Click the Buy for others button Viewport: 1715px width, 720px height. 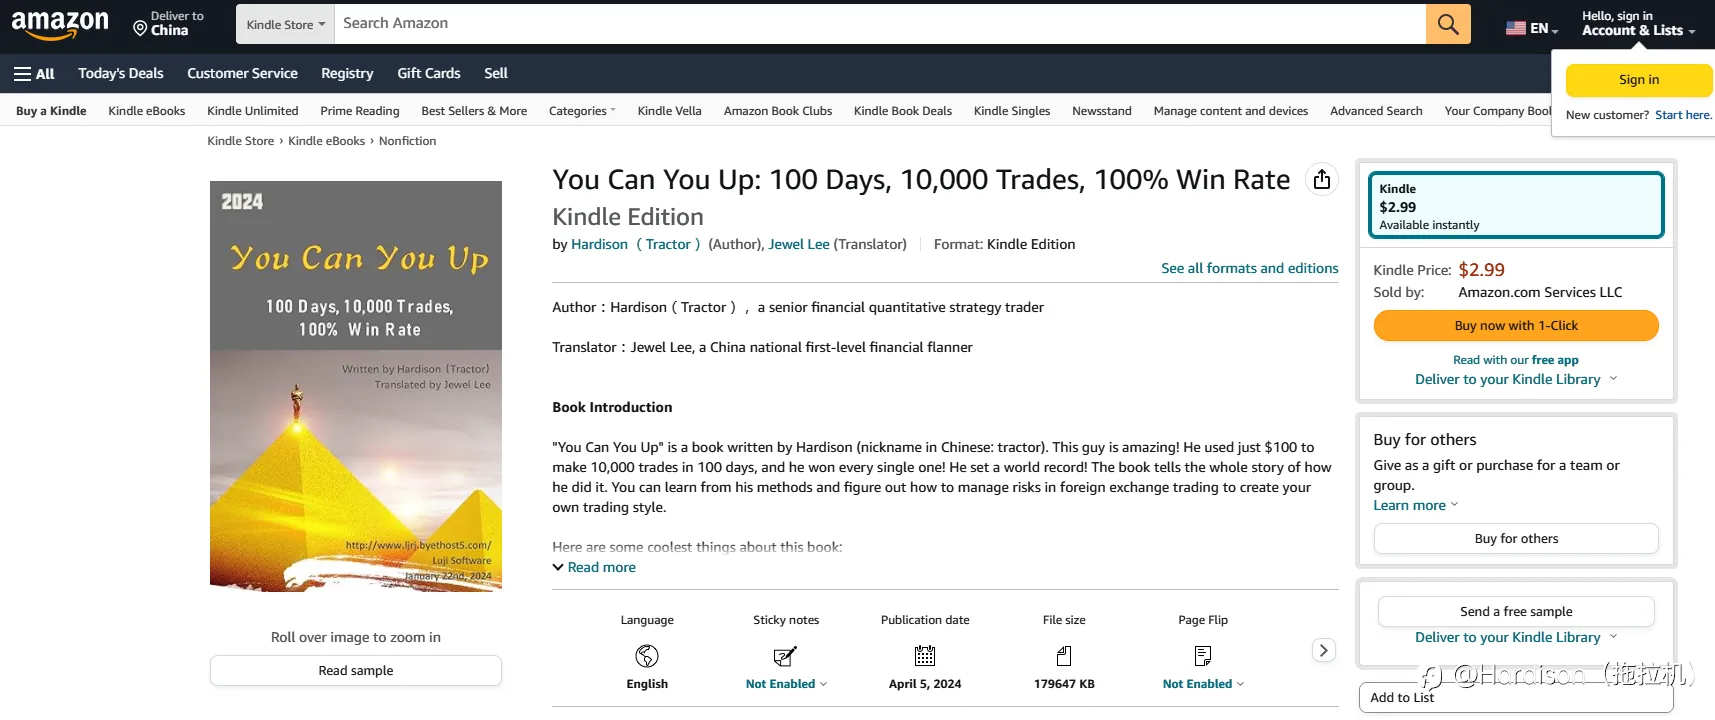tap(1516, 538)
